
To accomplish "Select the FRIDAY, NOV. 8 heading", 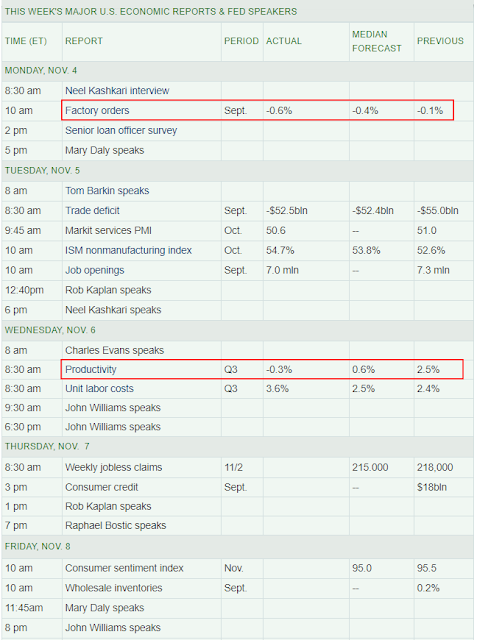I will point(38,547).
